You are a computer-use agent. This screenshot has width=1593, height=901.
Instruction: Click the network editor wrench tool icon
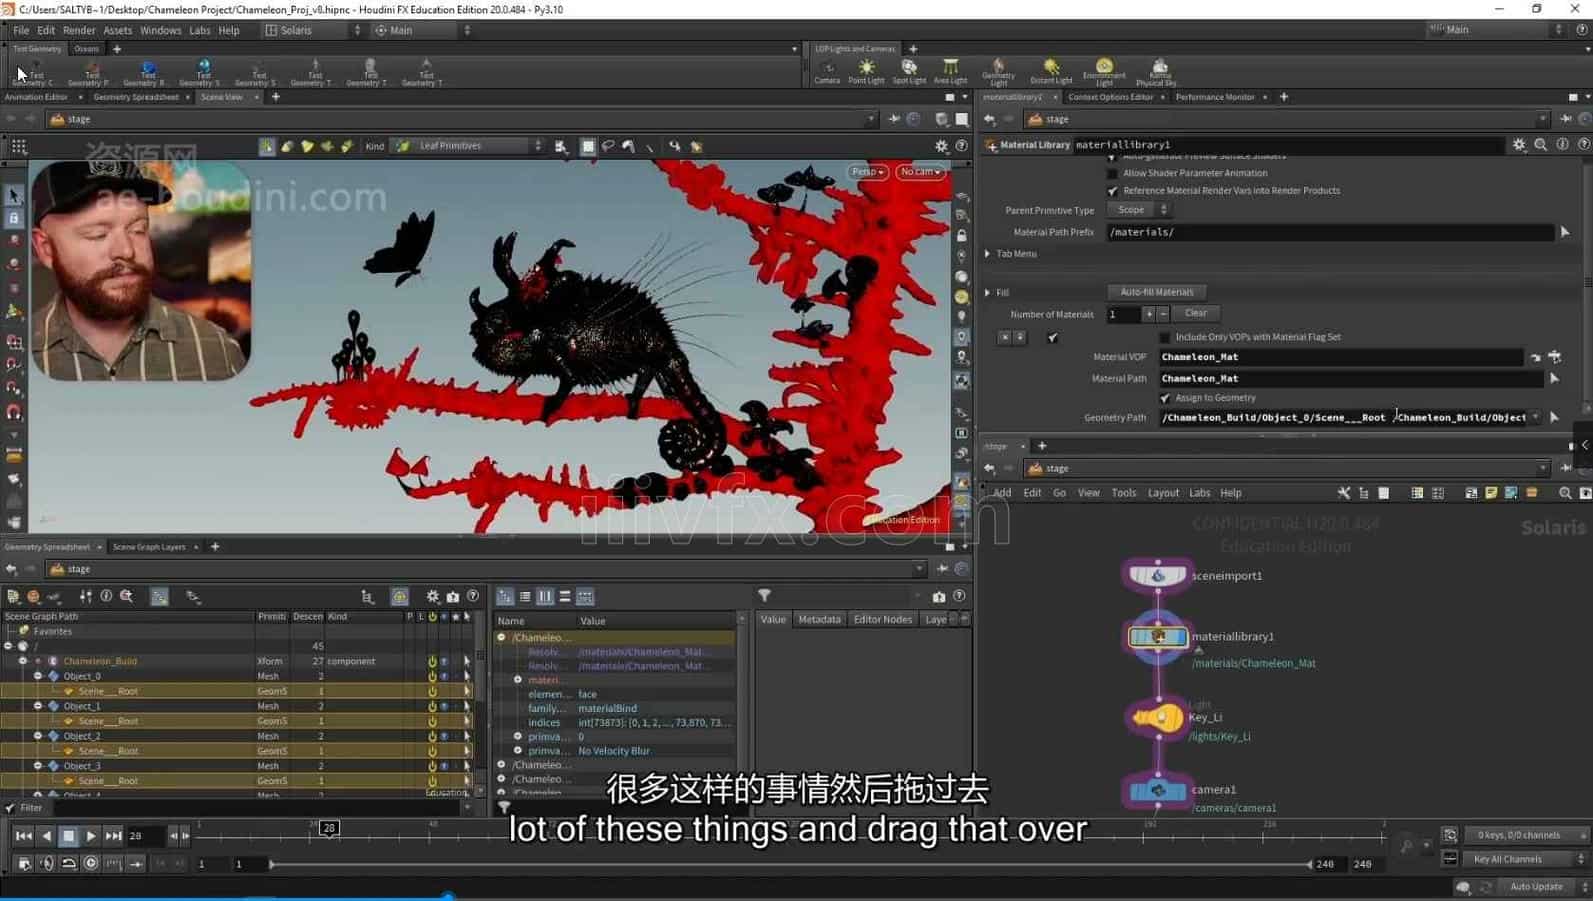1344,493
